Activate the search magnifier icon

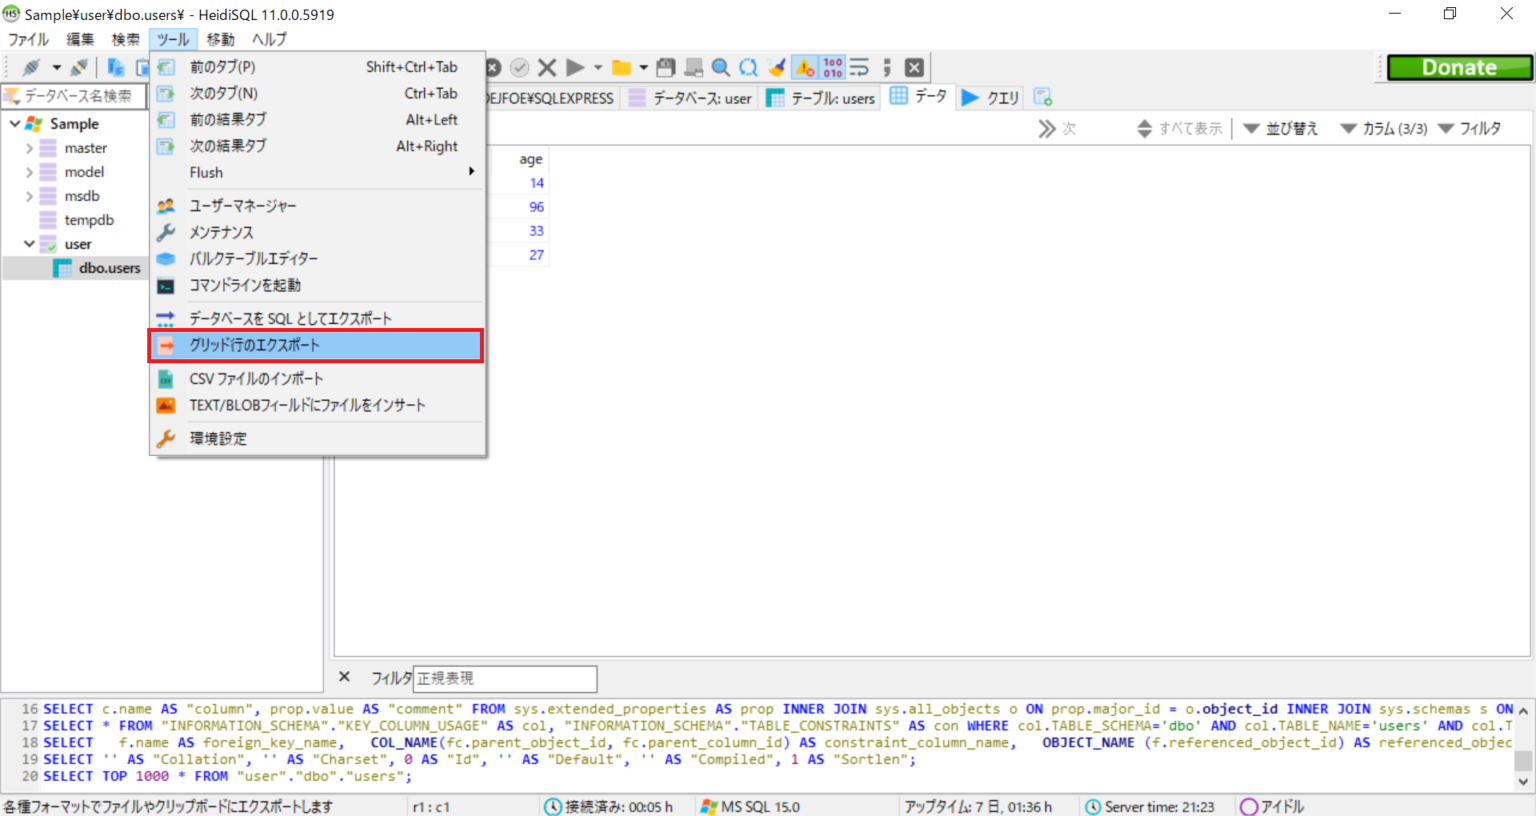click(x=720, y=67)
